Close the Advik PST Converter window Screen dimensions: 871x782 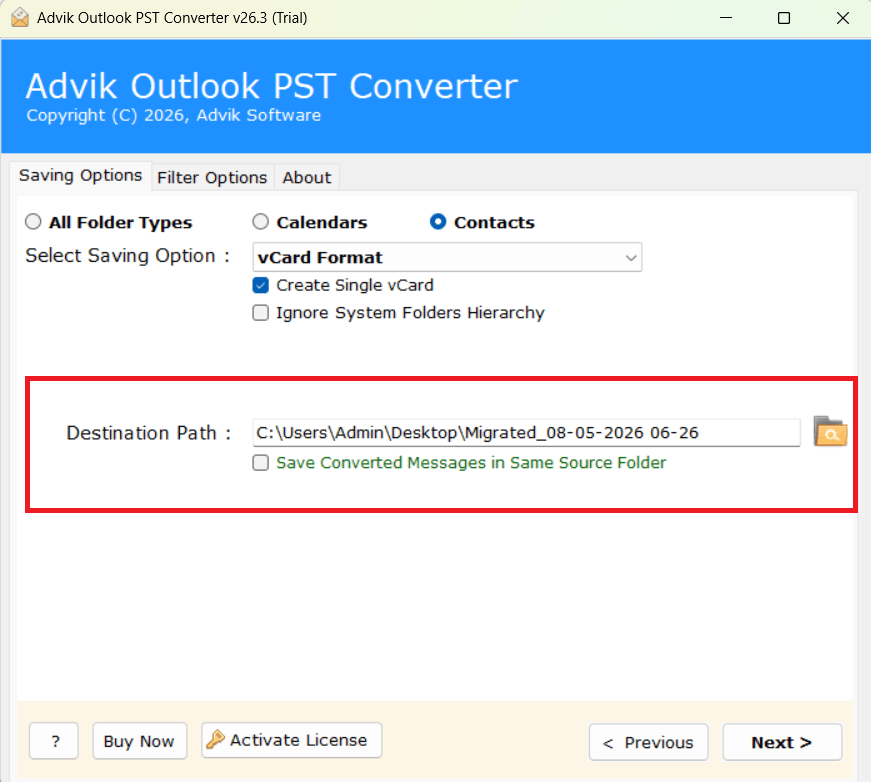pyautogui.click(x=843, y=18)
